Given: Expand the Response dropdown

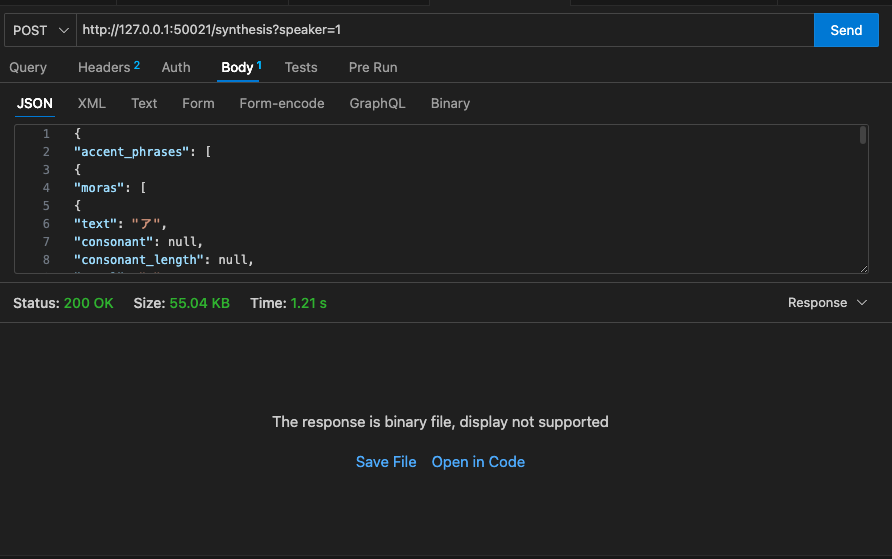Looking at the screenshot, I should tap(827, 303).
